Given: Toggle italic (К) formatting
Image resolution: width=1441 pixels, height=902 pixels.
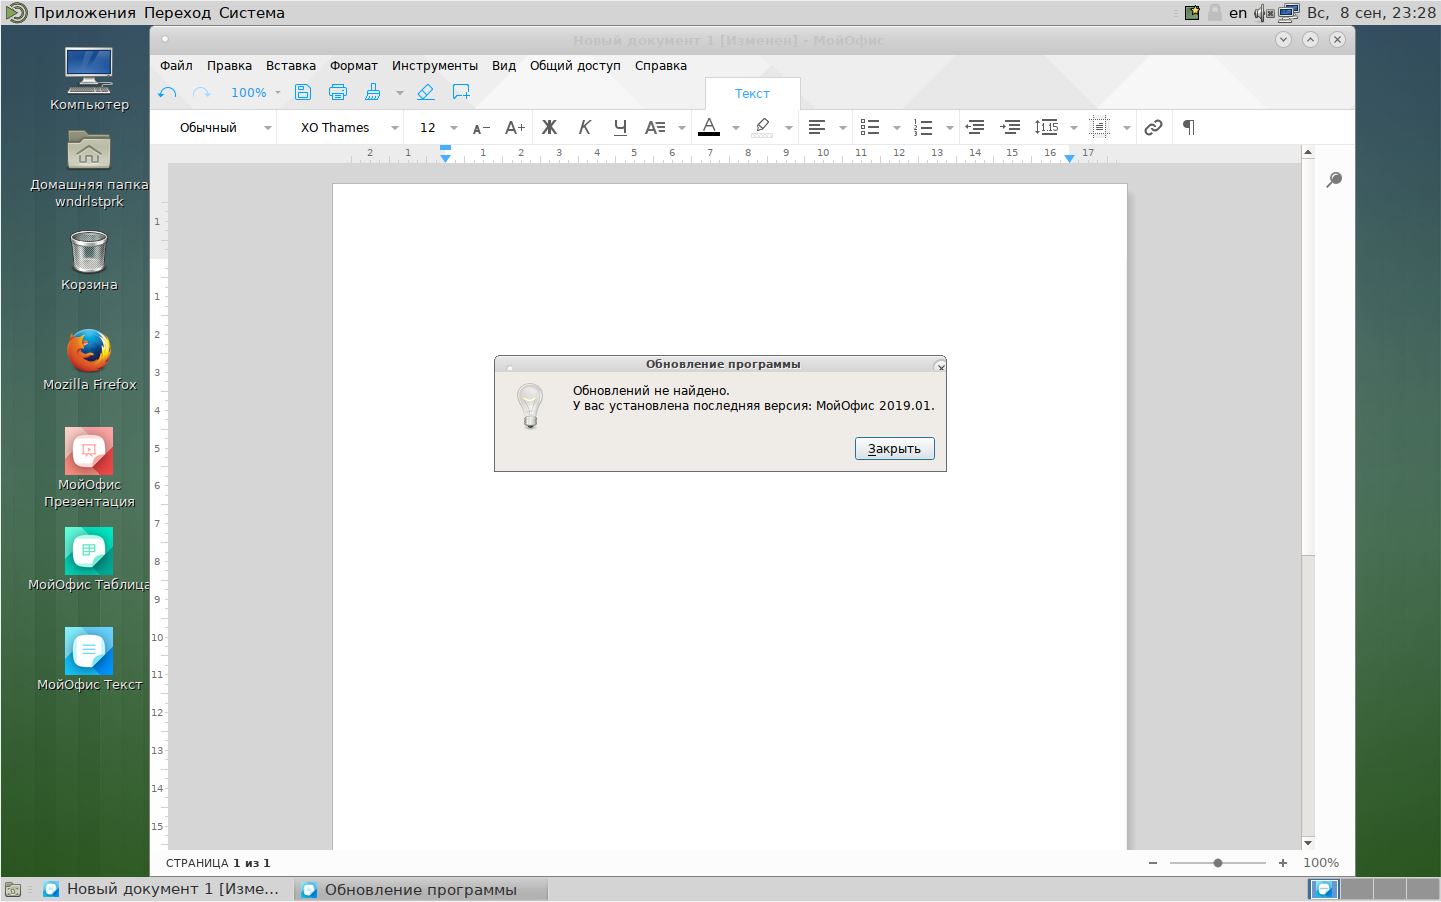Looking at the screenshot, I should (x=585, y=127).
